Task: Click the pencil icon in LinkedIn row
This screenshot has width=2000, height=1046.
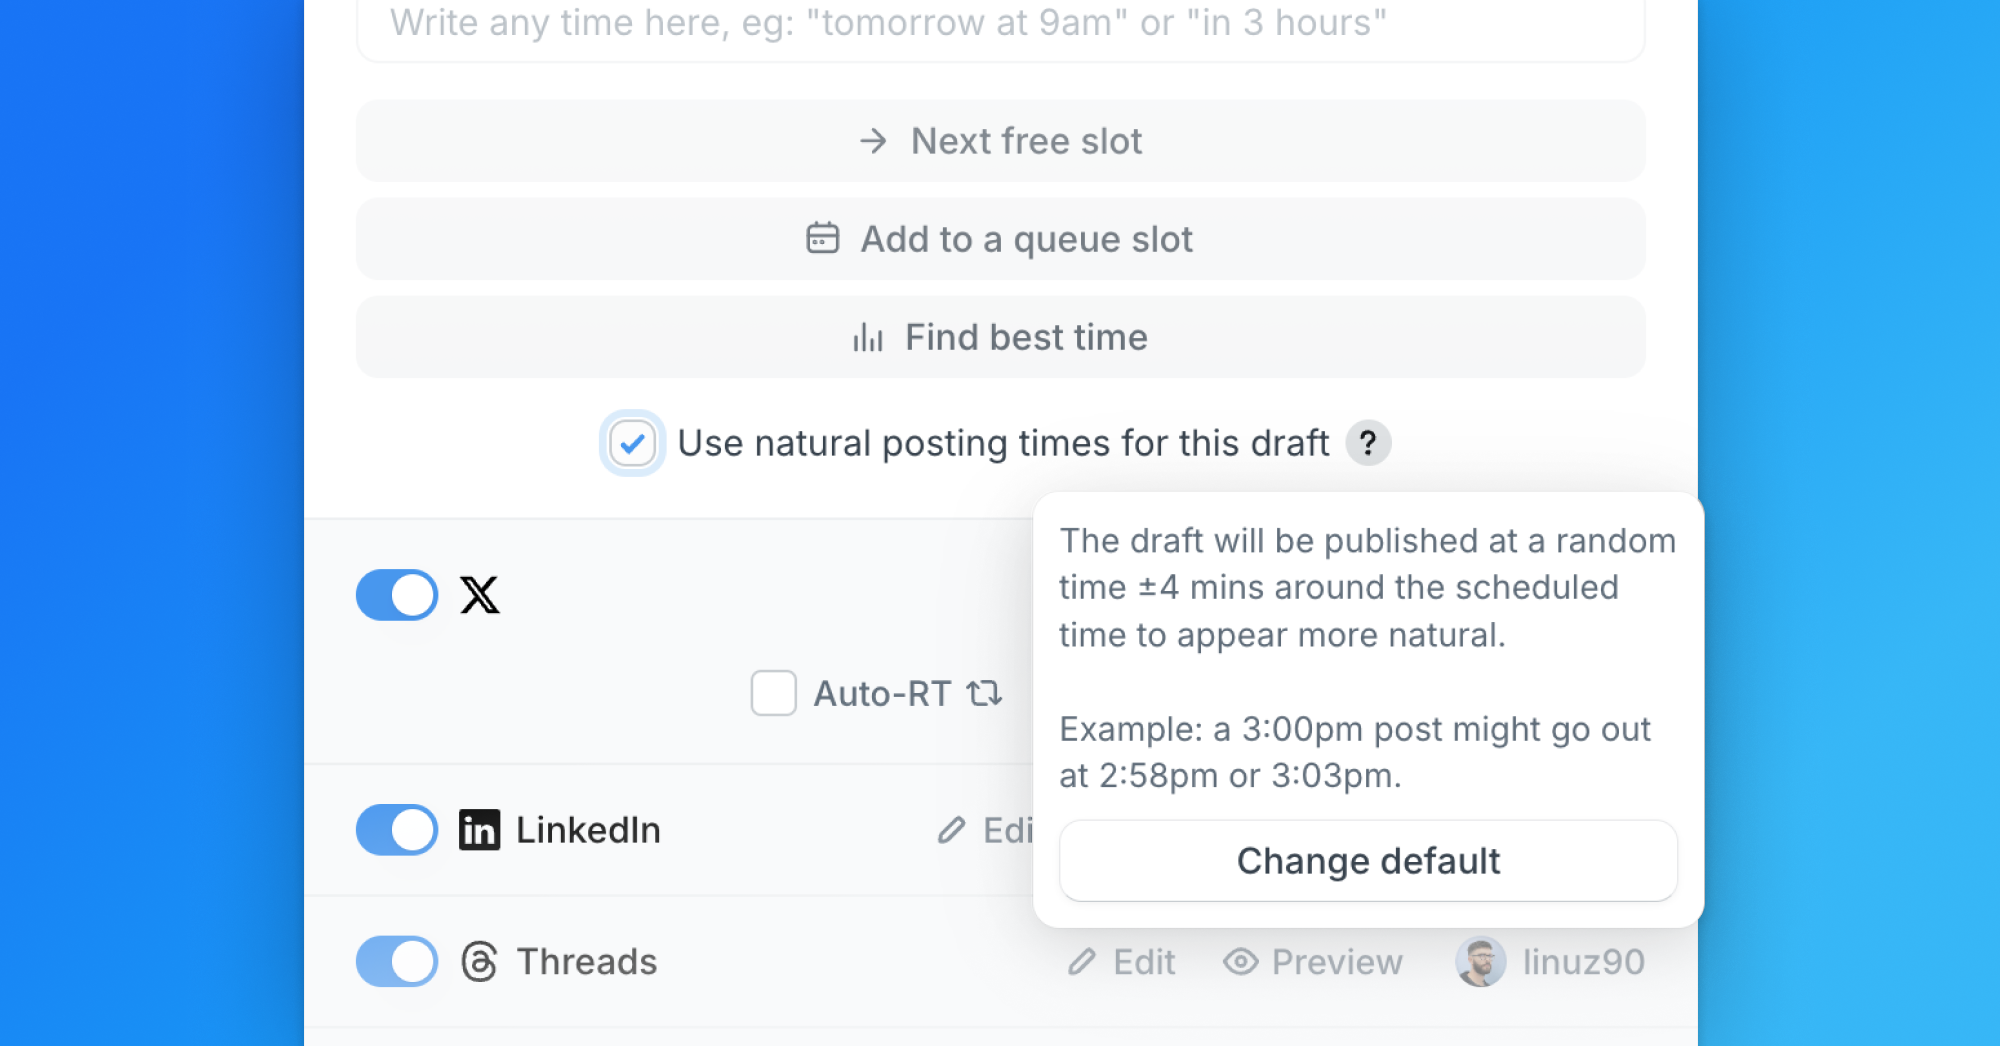Action: click(952, 830)
